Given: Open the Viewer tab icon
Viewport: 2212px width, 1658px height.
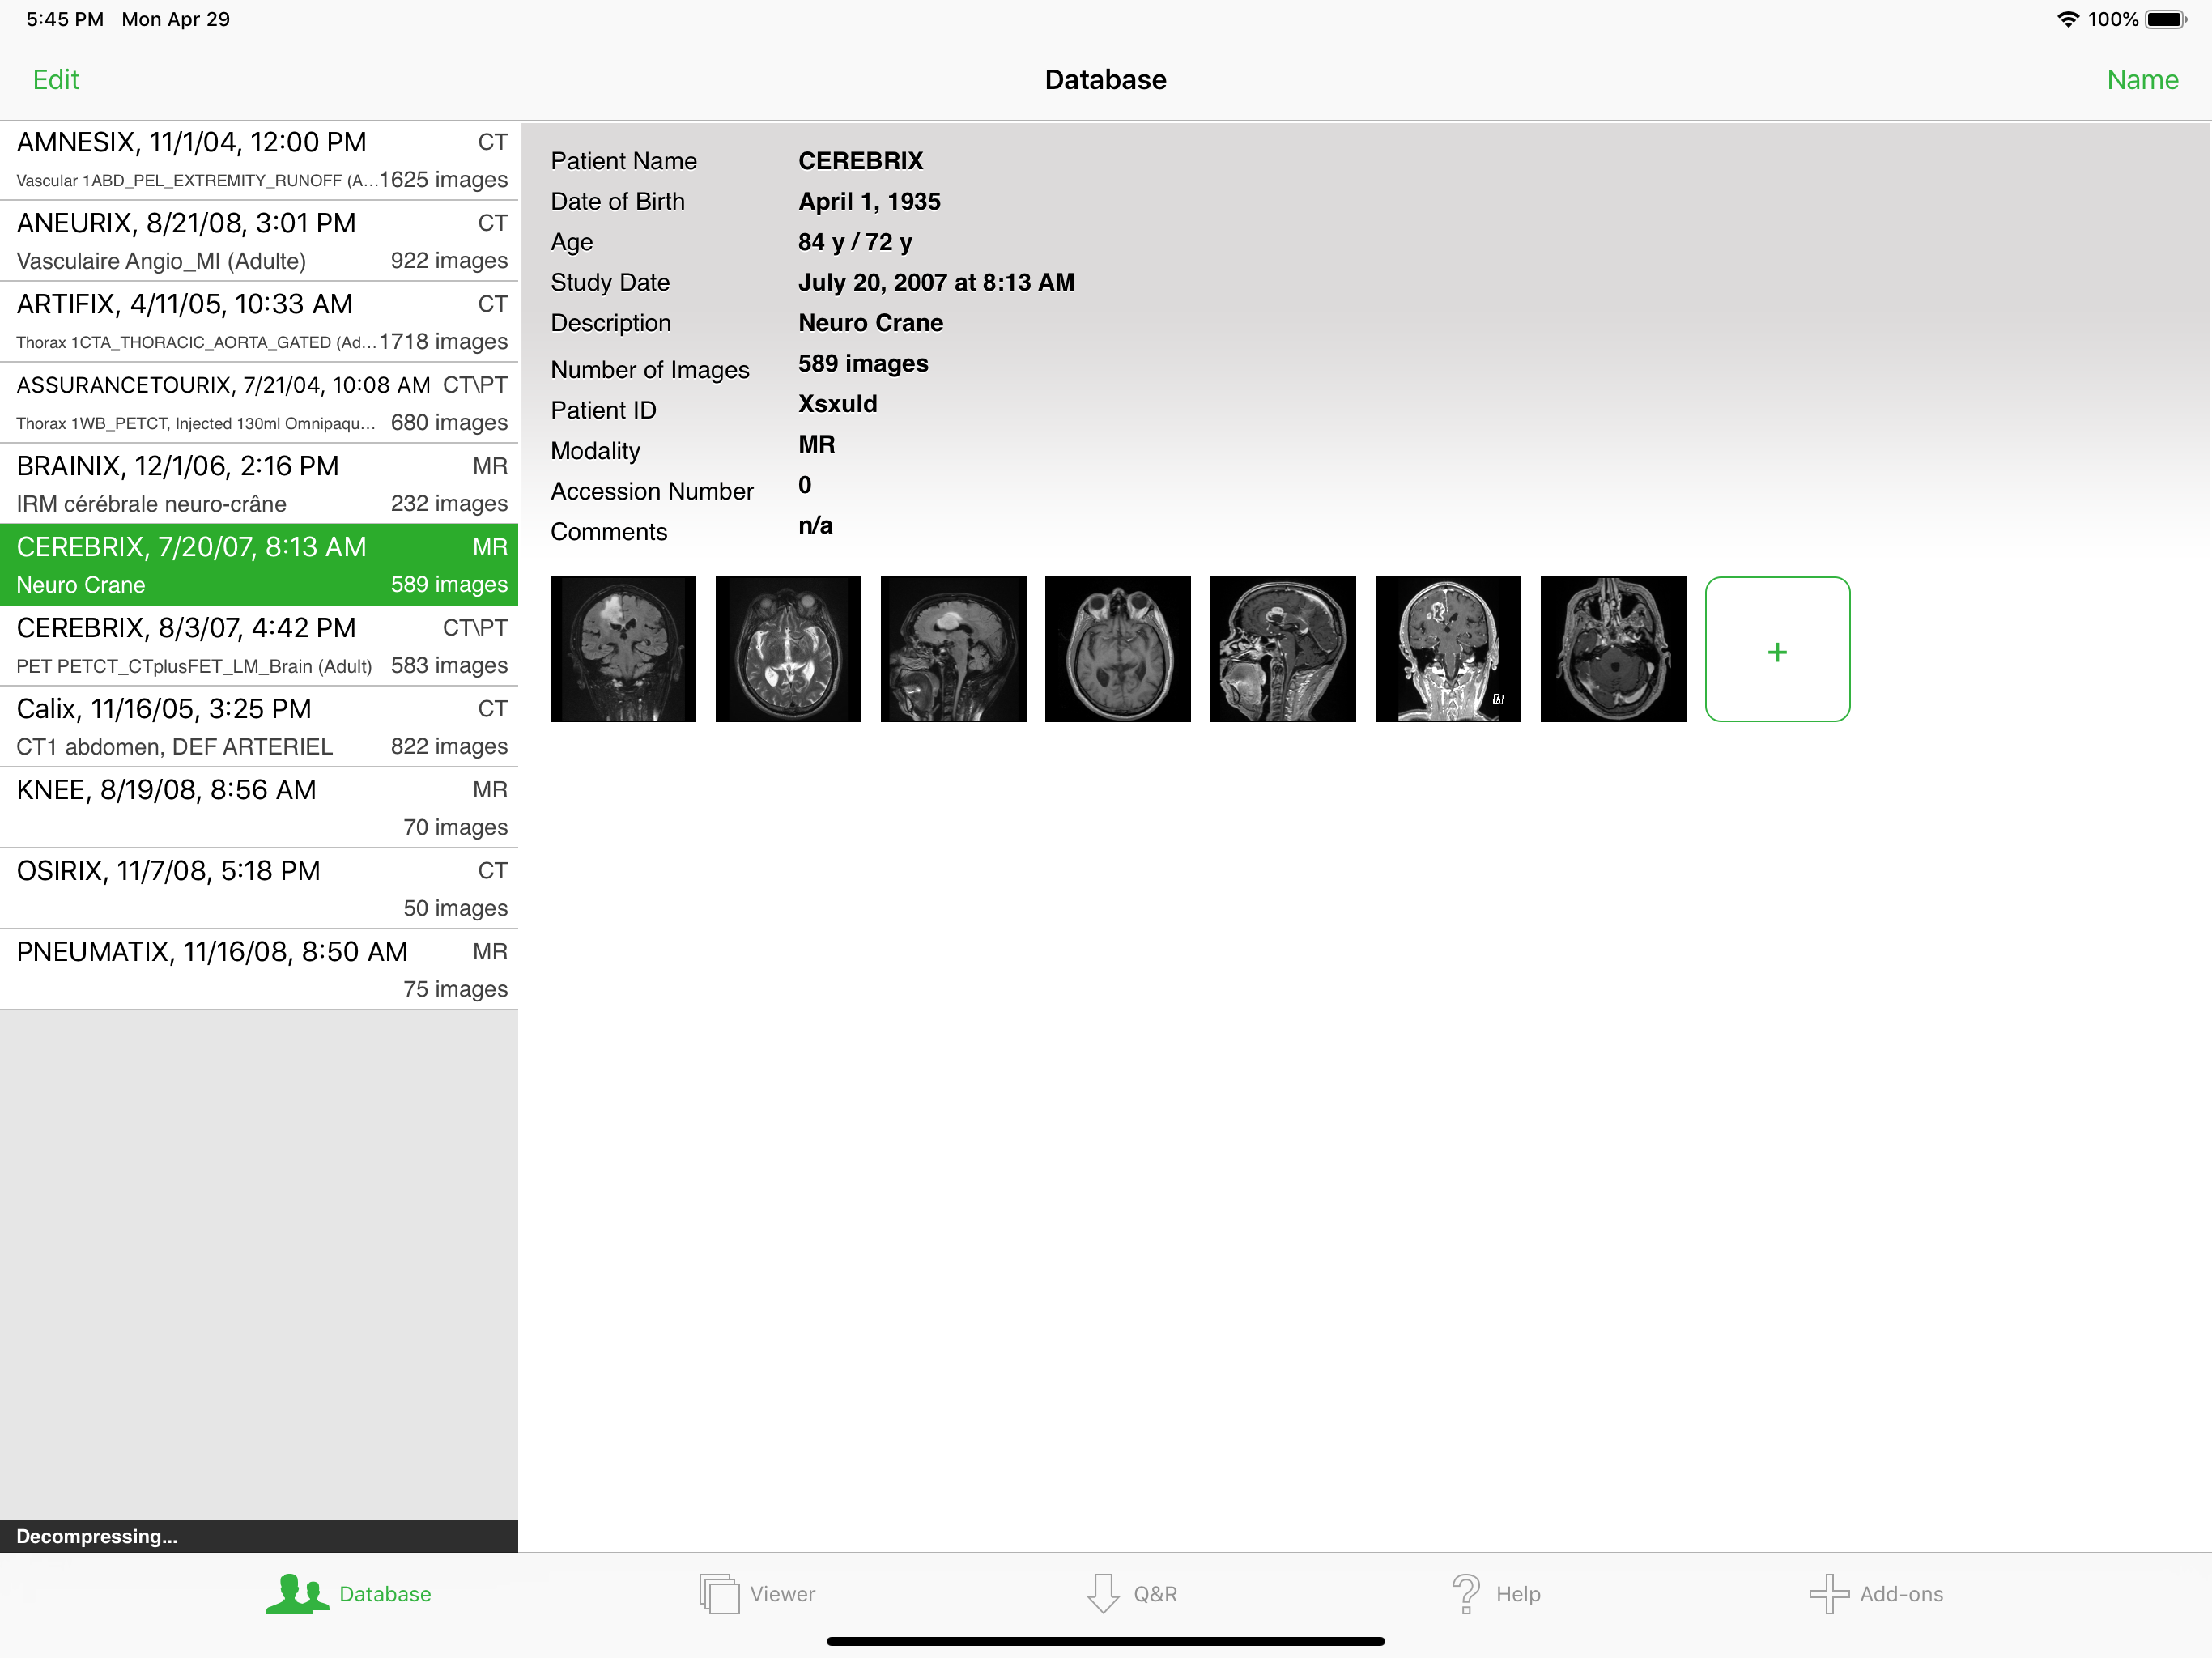Looking at the screenshot, I should point(719,1593).
